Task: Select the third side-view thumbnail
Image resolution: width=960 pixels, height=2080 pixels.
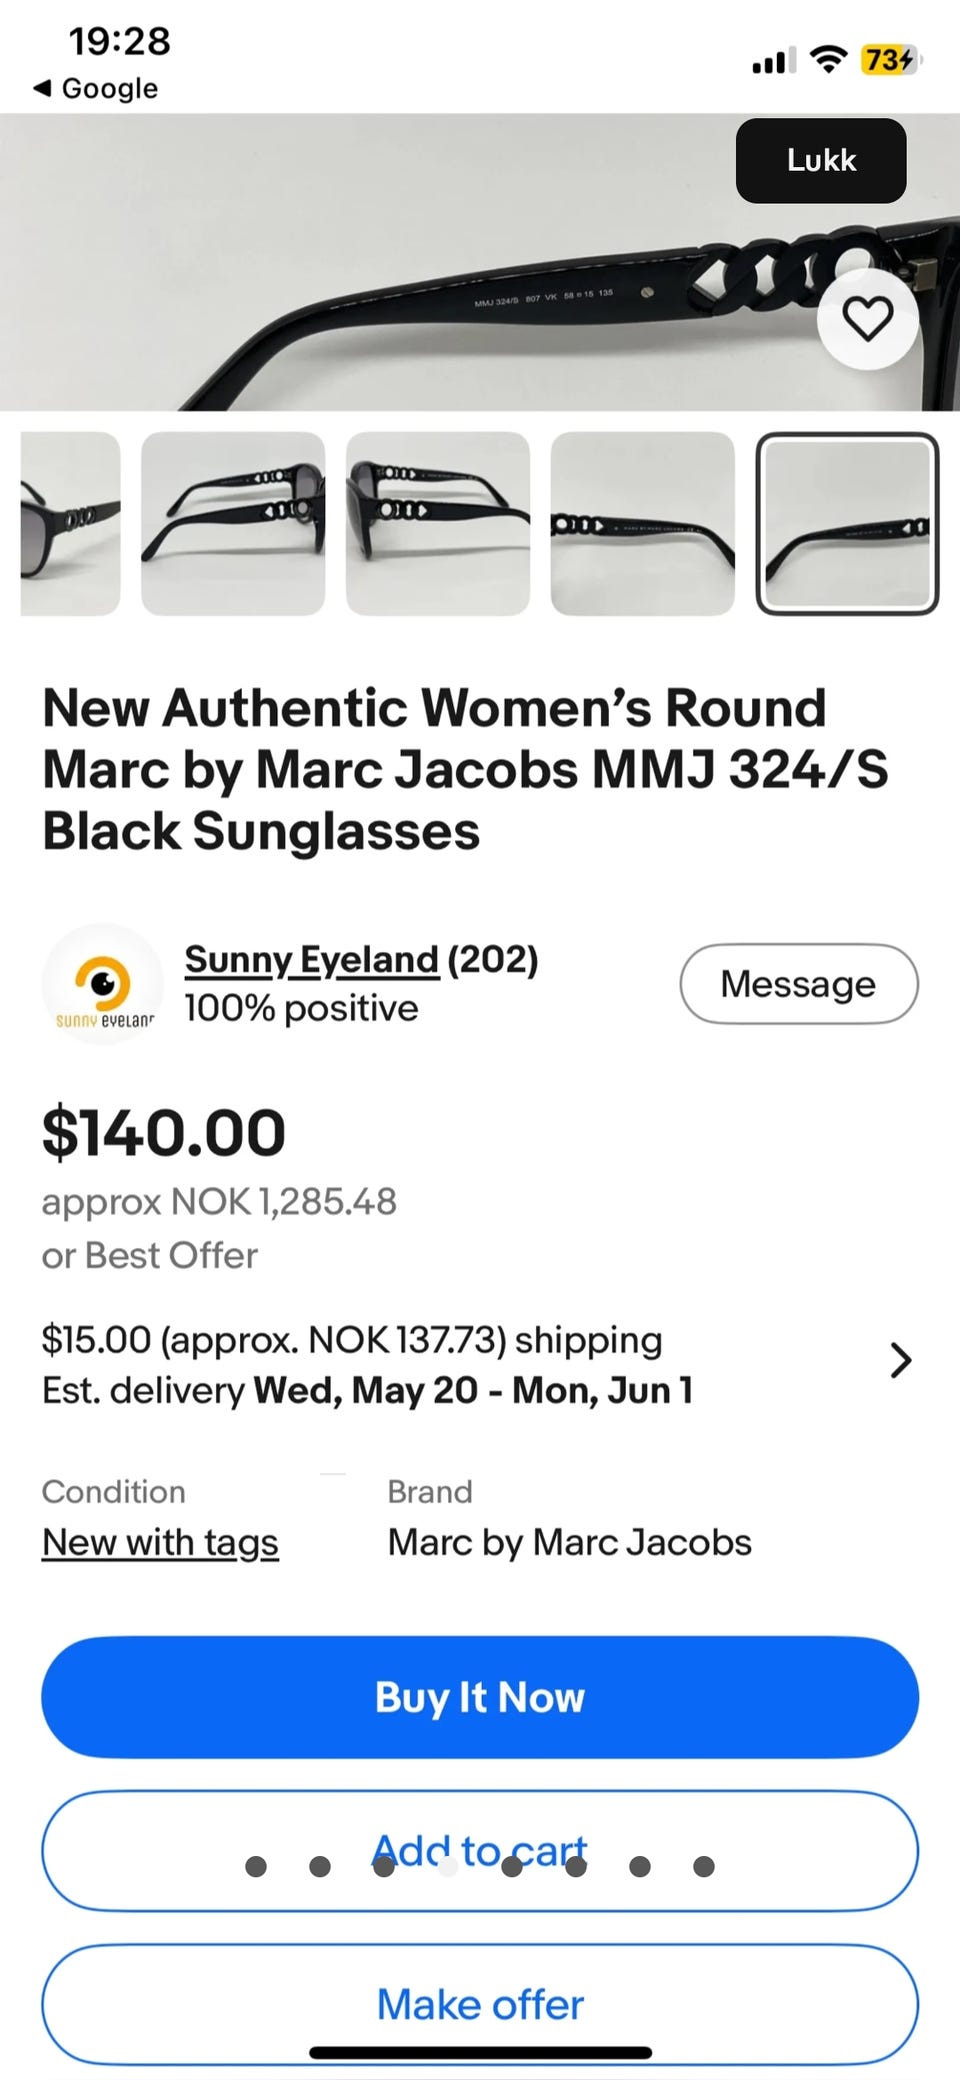Action: [438, 523]
